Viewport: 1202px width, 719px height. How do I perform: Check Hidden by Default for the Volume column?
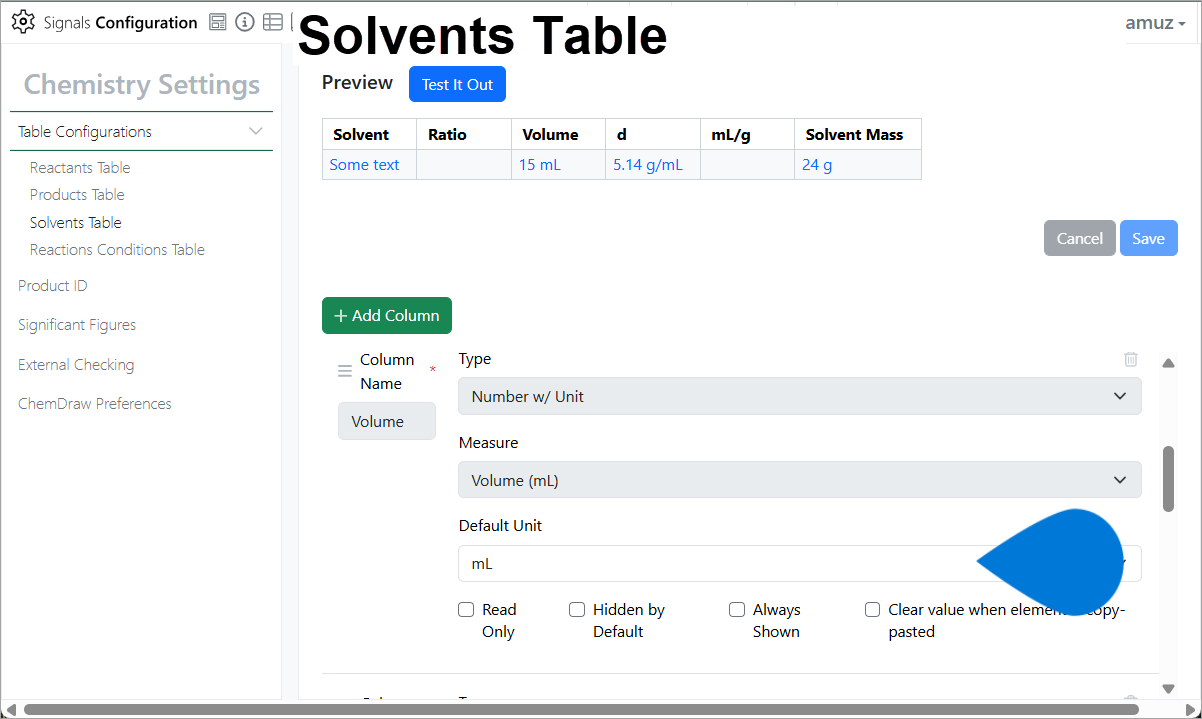[x=577, y=609]
